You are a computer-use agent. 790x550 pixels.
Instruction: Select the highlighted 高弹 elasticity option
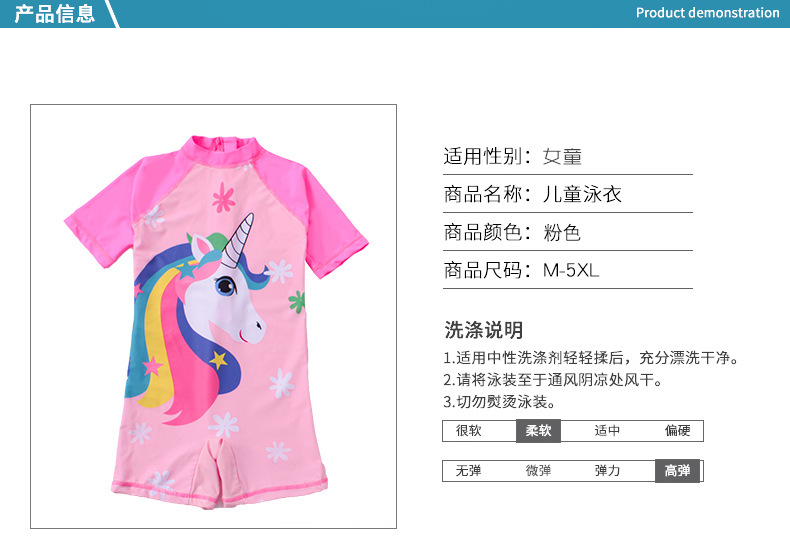coord(677,471)
